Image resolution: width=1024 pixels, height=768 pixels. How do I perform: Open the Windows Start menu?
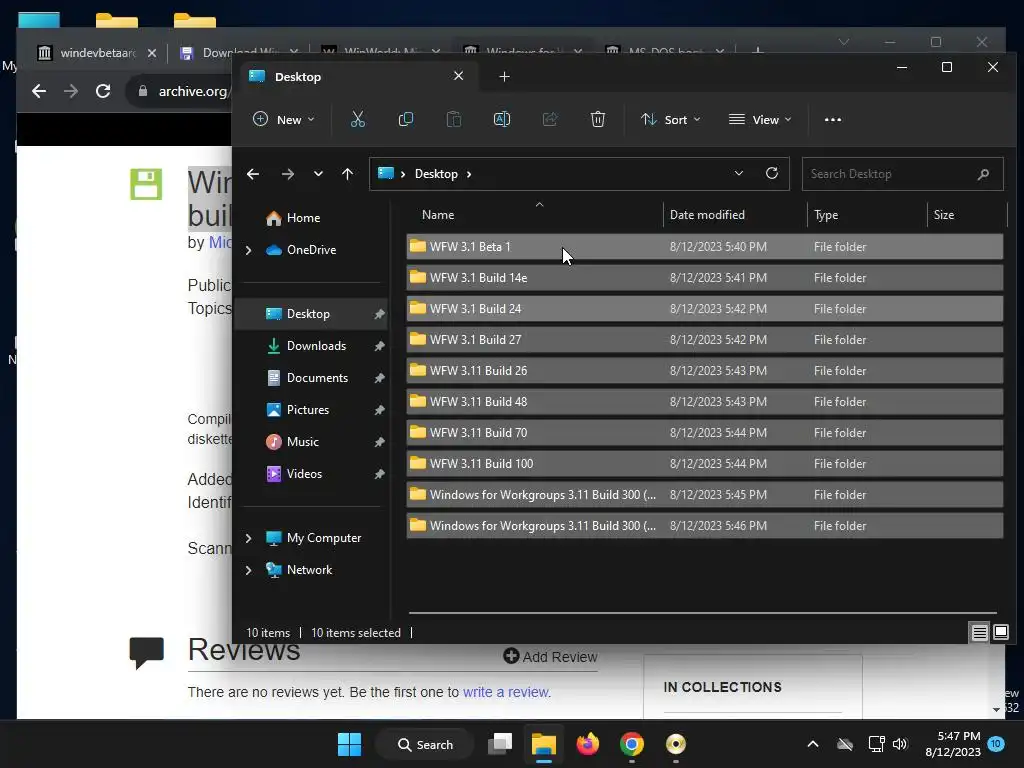tap(349, 744)
